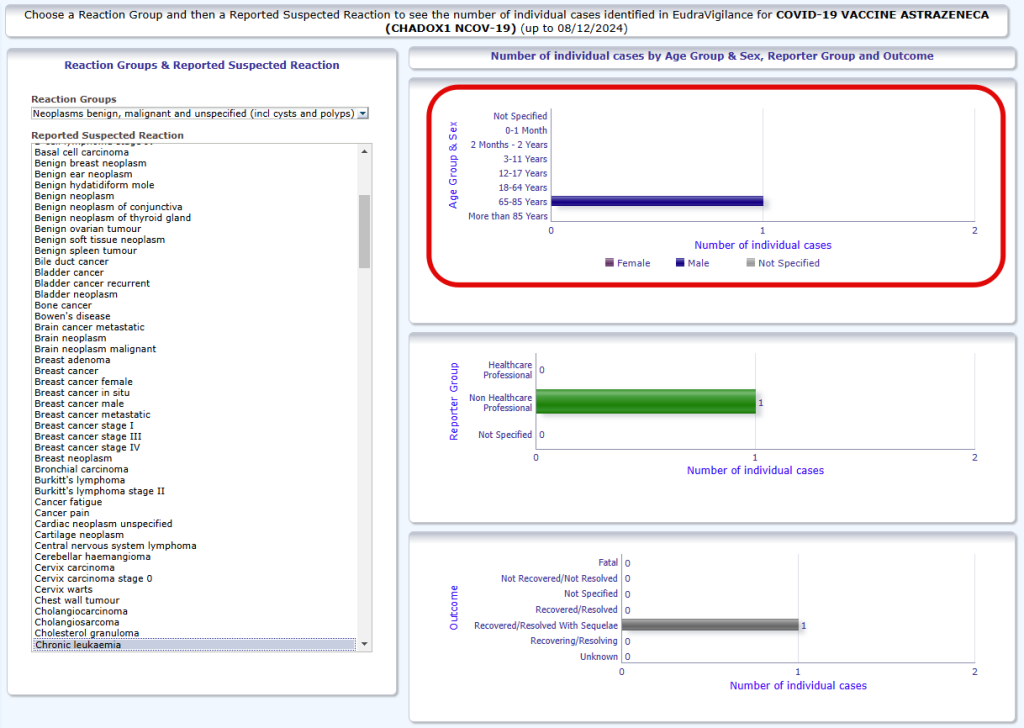This screenshot has width=1024, height=728.
Task: Select Central nervous system lymphoma
Action: pos(115,546)
